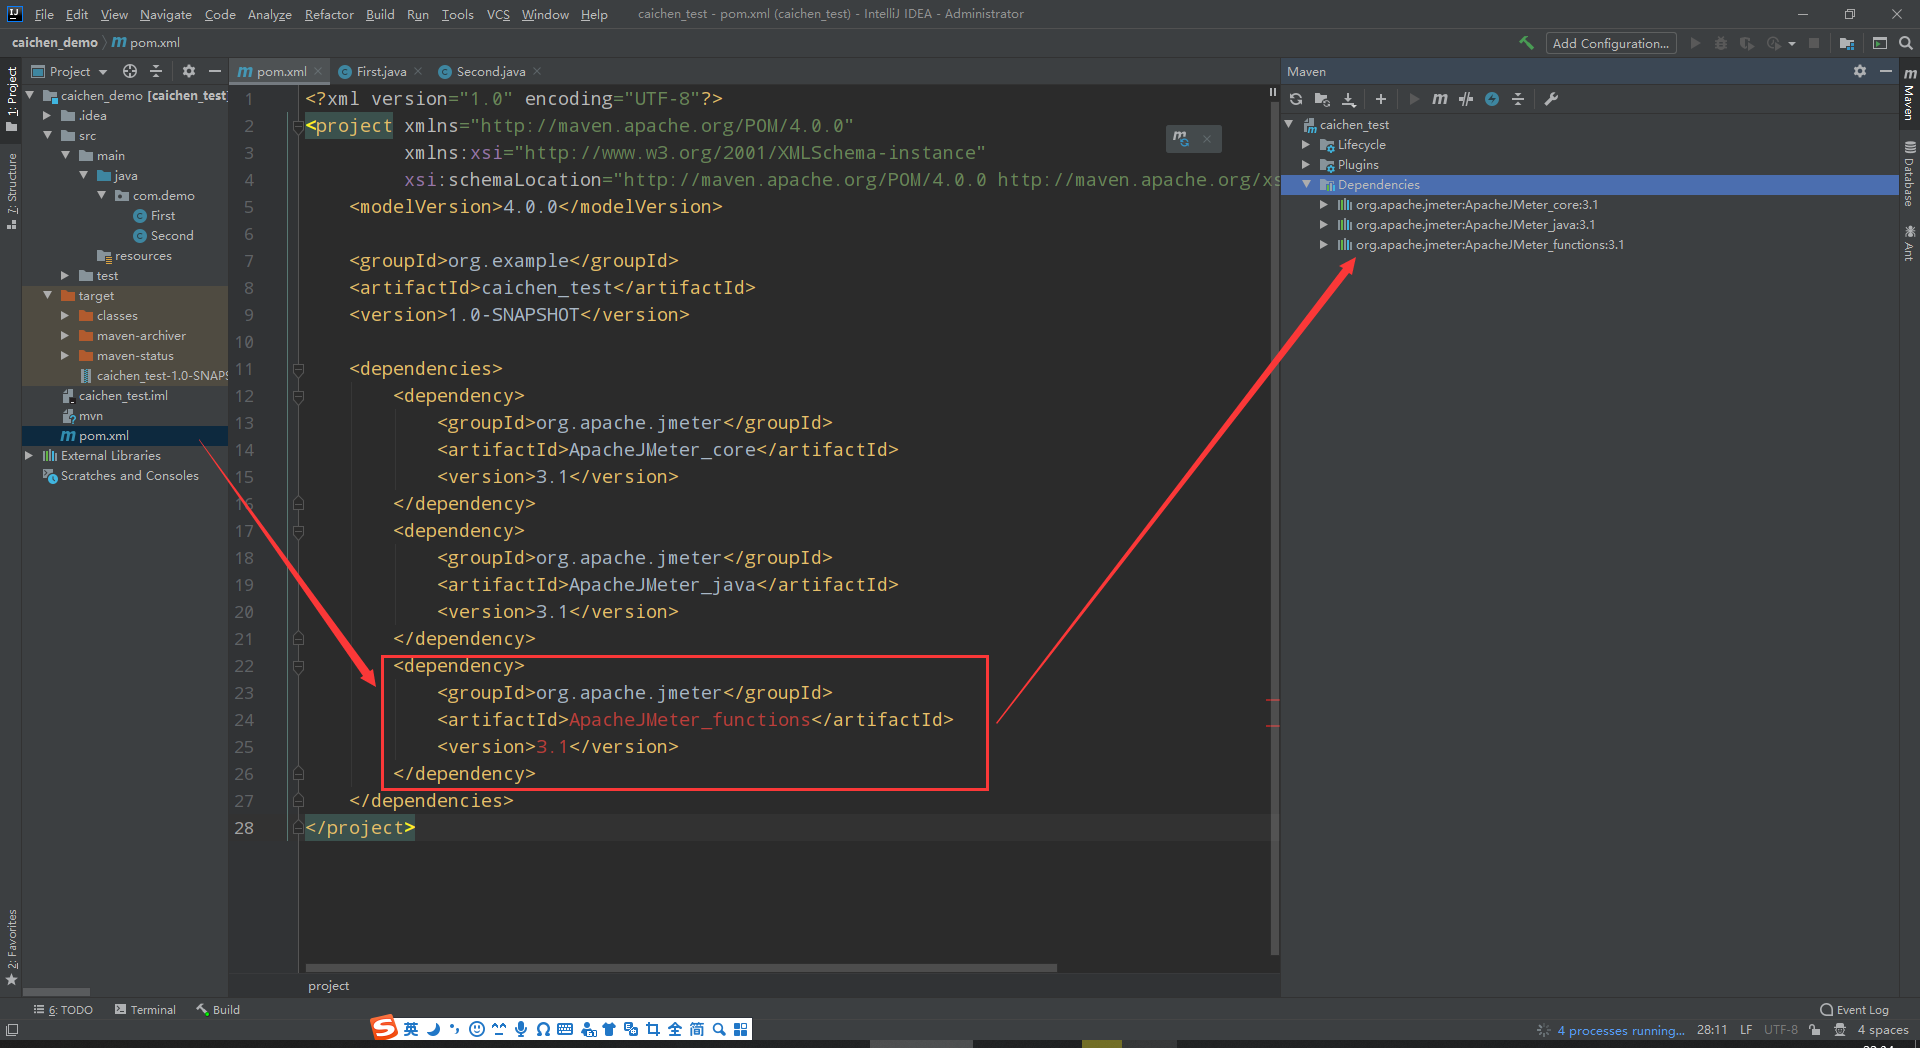The height and width of the screenshot is (1048, 1920).
Task: Switch to Second.java tab
Action: coord(491,71)
